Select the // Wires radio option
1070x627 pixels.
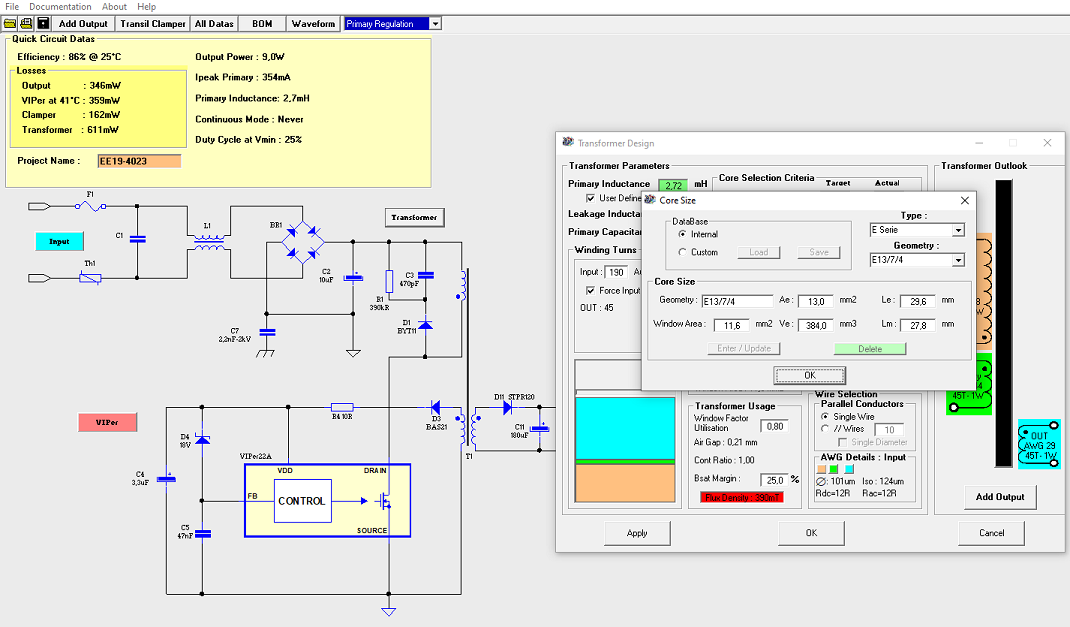(824, 429)
